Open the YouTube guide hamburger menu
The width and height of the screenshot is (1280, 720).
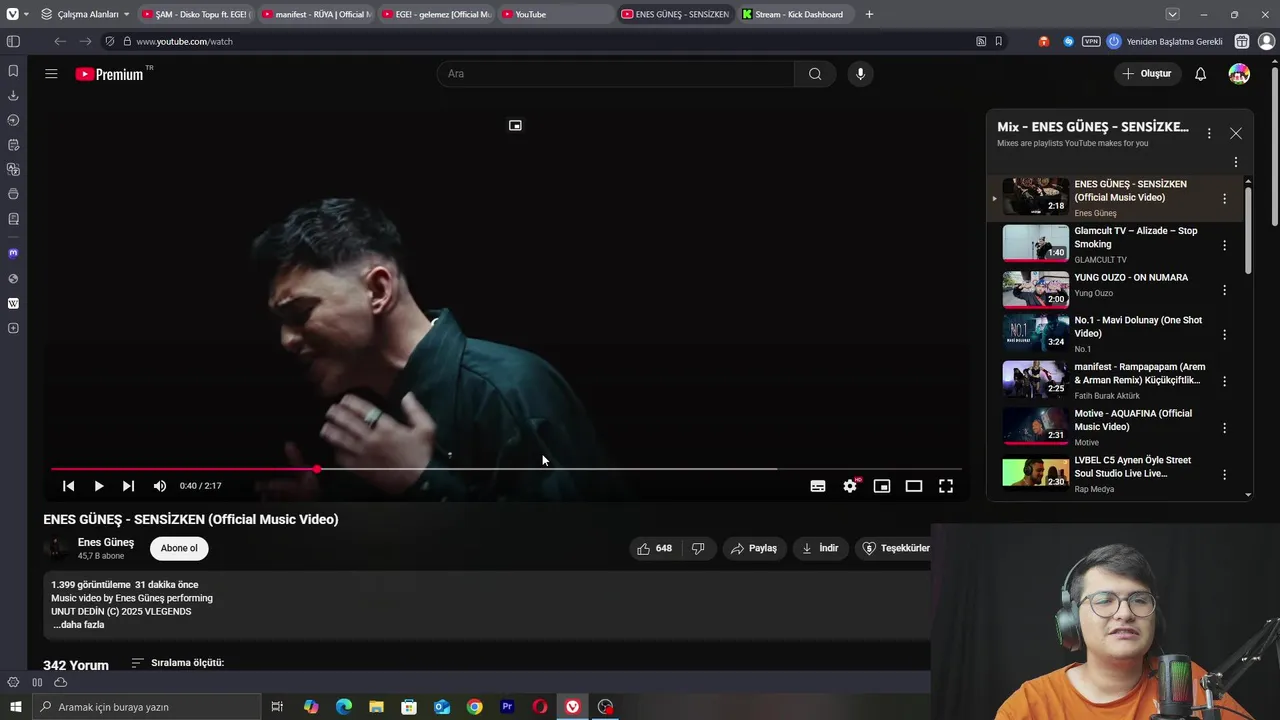(51, 74)
